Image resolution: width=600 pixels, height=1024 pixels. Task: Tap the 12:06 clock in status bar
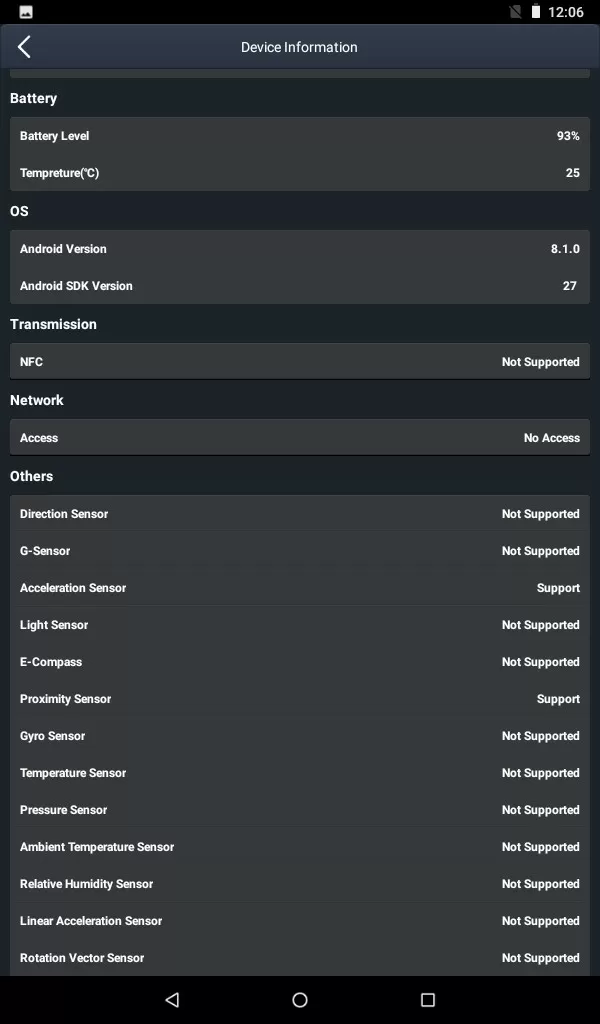(x=565, y=12)
